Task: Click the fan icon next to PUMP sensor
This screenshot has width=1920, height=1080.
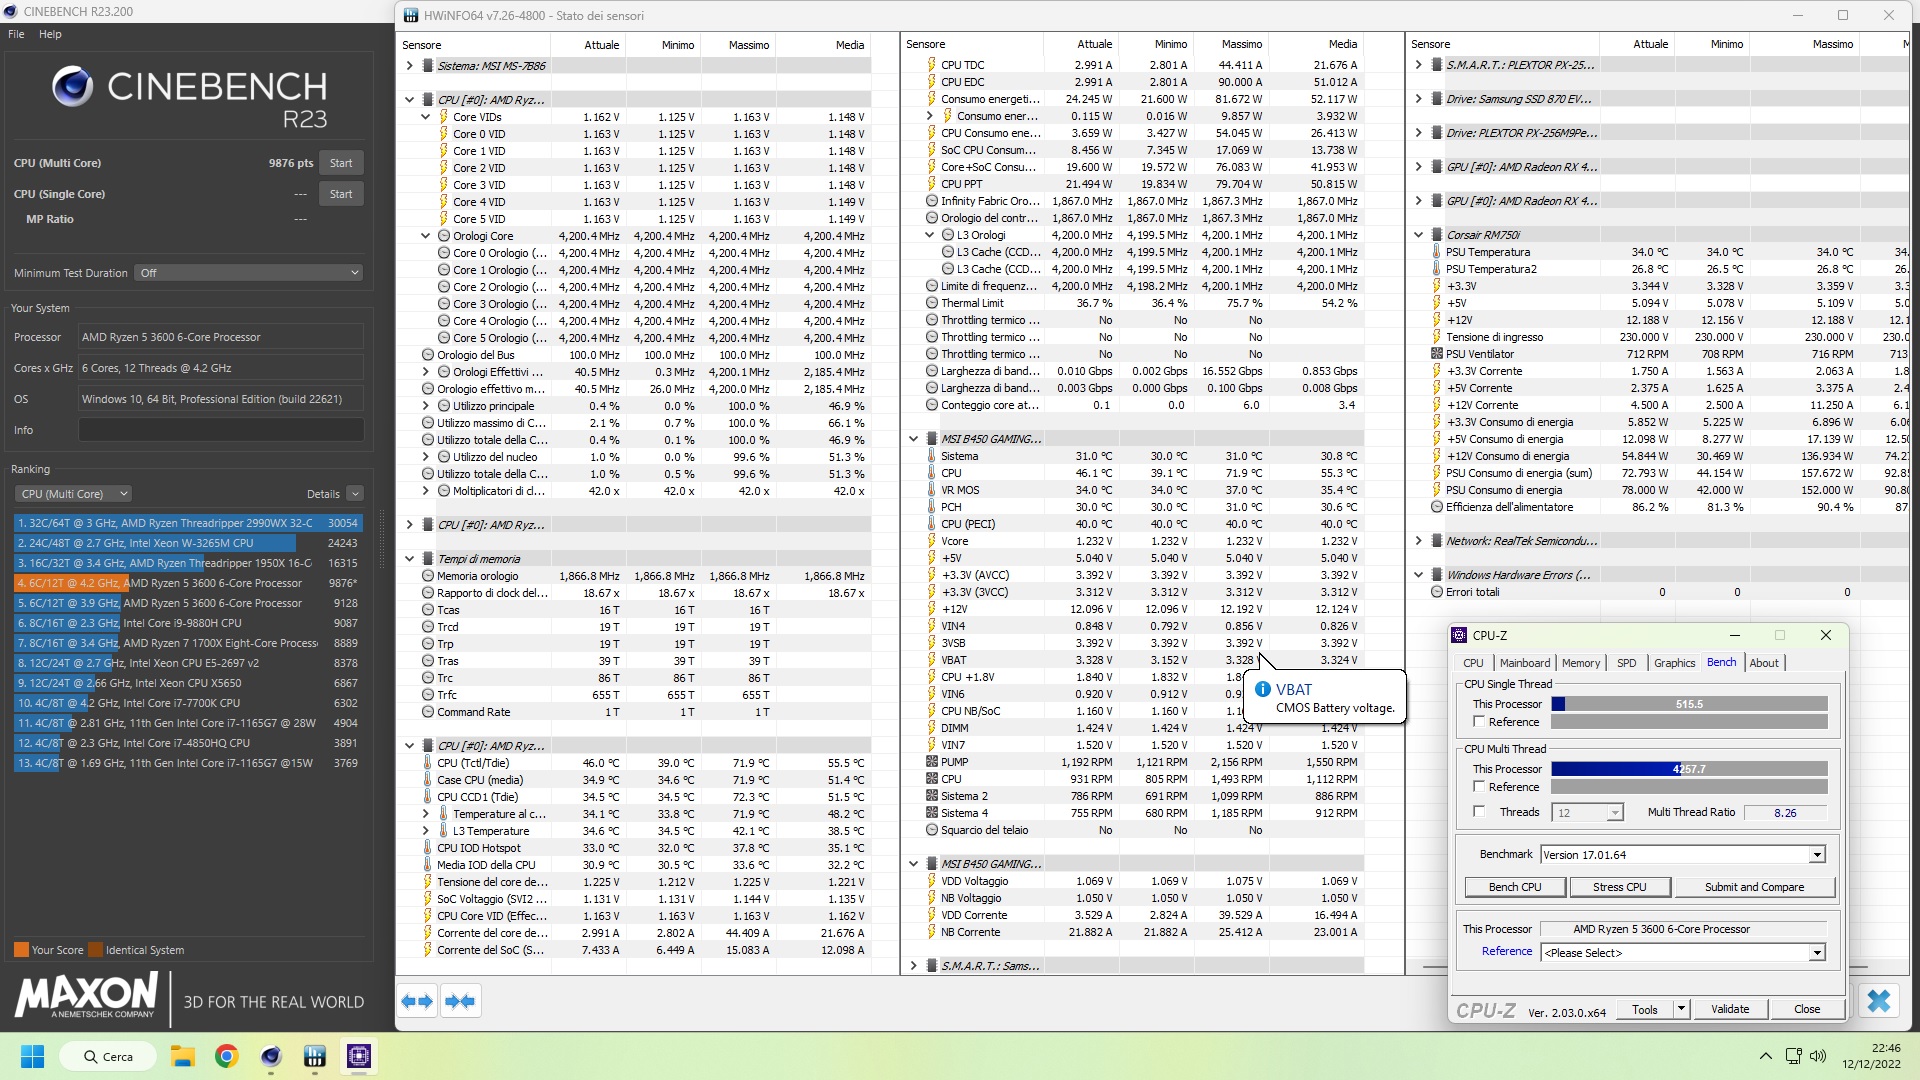Action: coord(932,762)
